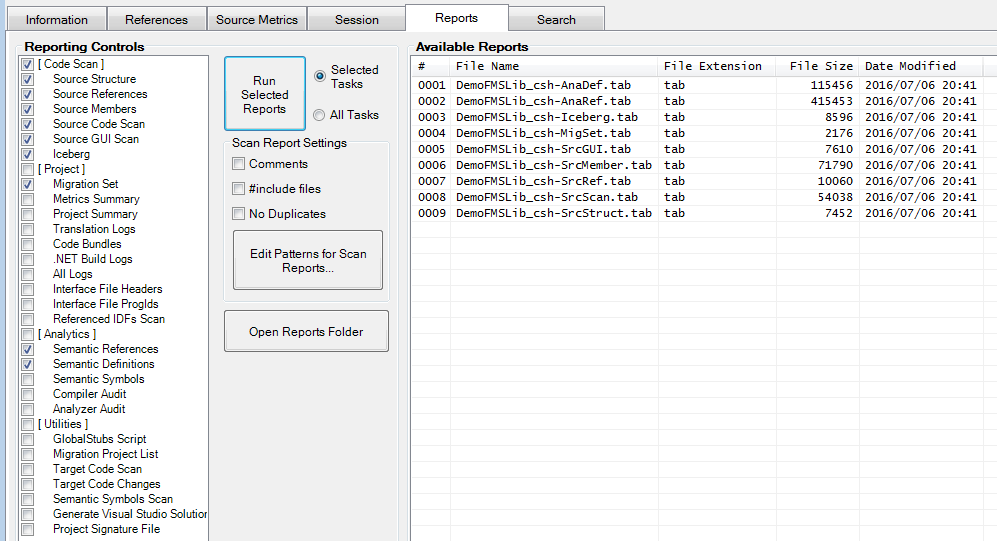Select the DemoFMSLib_csh-SrcScan.tab file entry
The width and height of the screenshot is (997, 541).
coord(546,197)
